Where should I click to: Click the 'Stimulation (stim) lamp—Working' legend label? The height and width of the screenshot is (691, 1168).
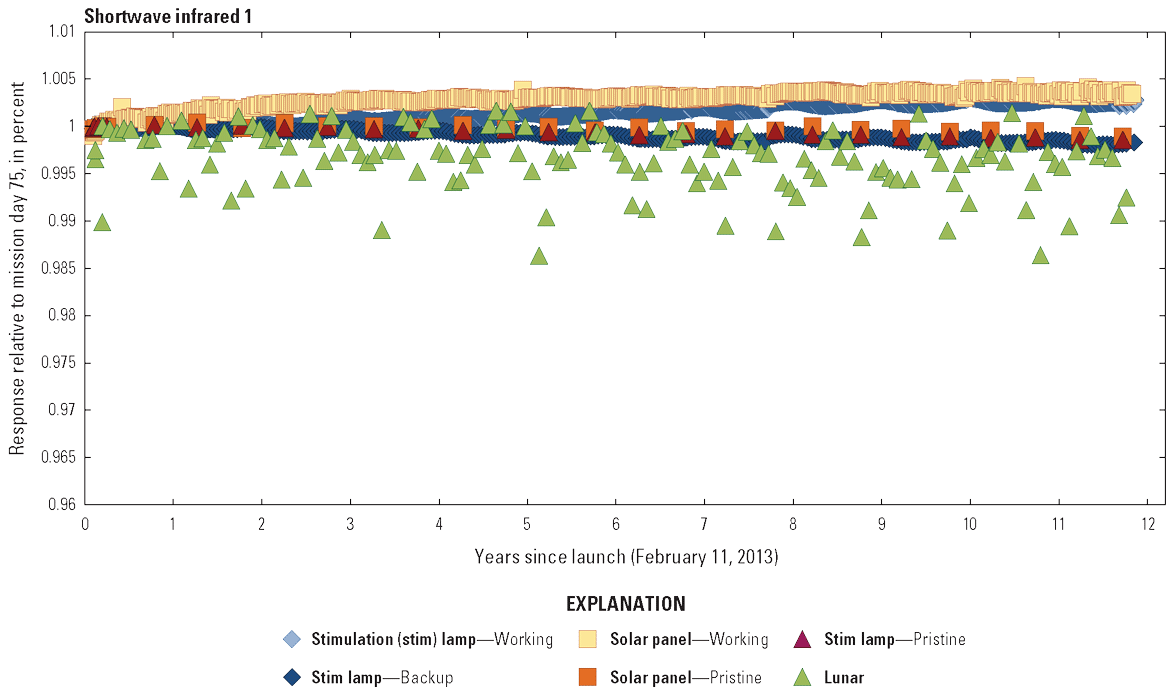(432, 639)
